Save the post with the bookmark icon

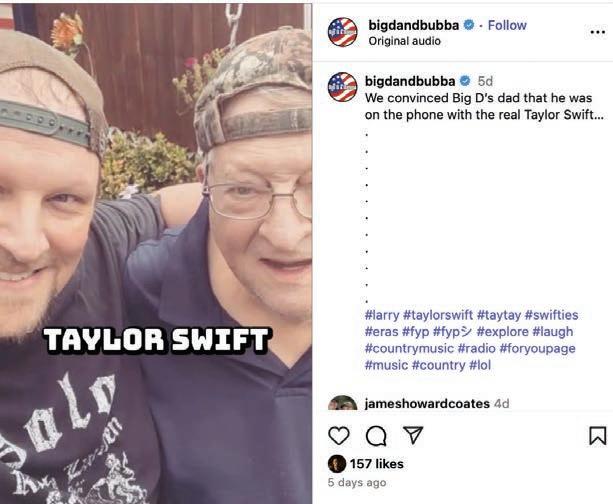[598, 436]
